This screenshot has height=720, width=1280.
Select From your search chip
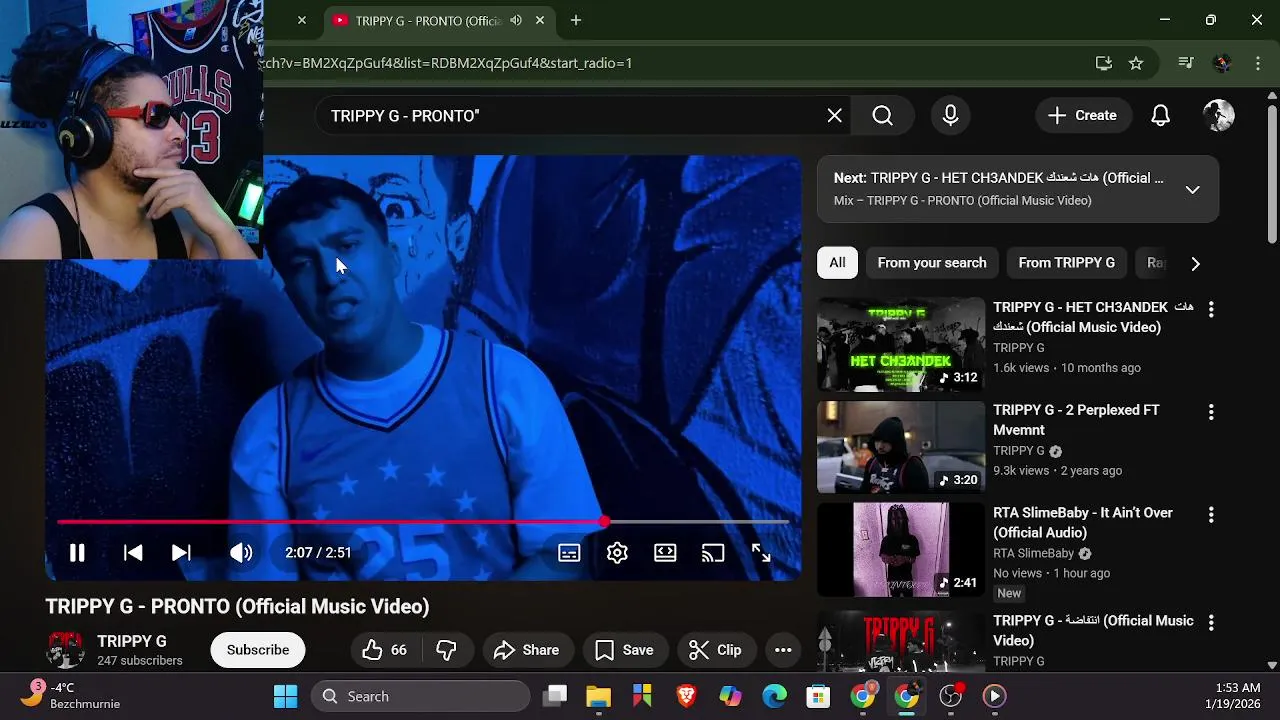point(932,263)
